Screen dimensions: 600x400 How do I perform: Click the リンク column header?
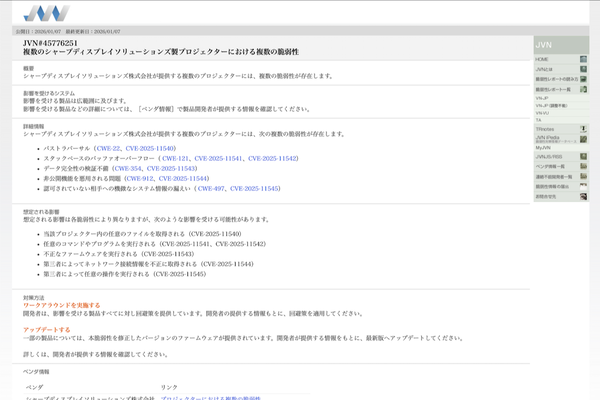[169, 387]
